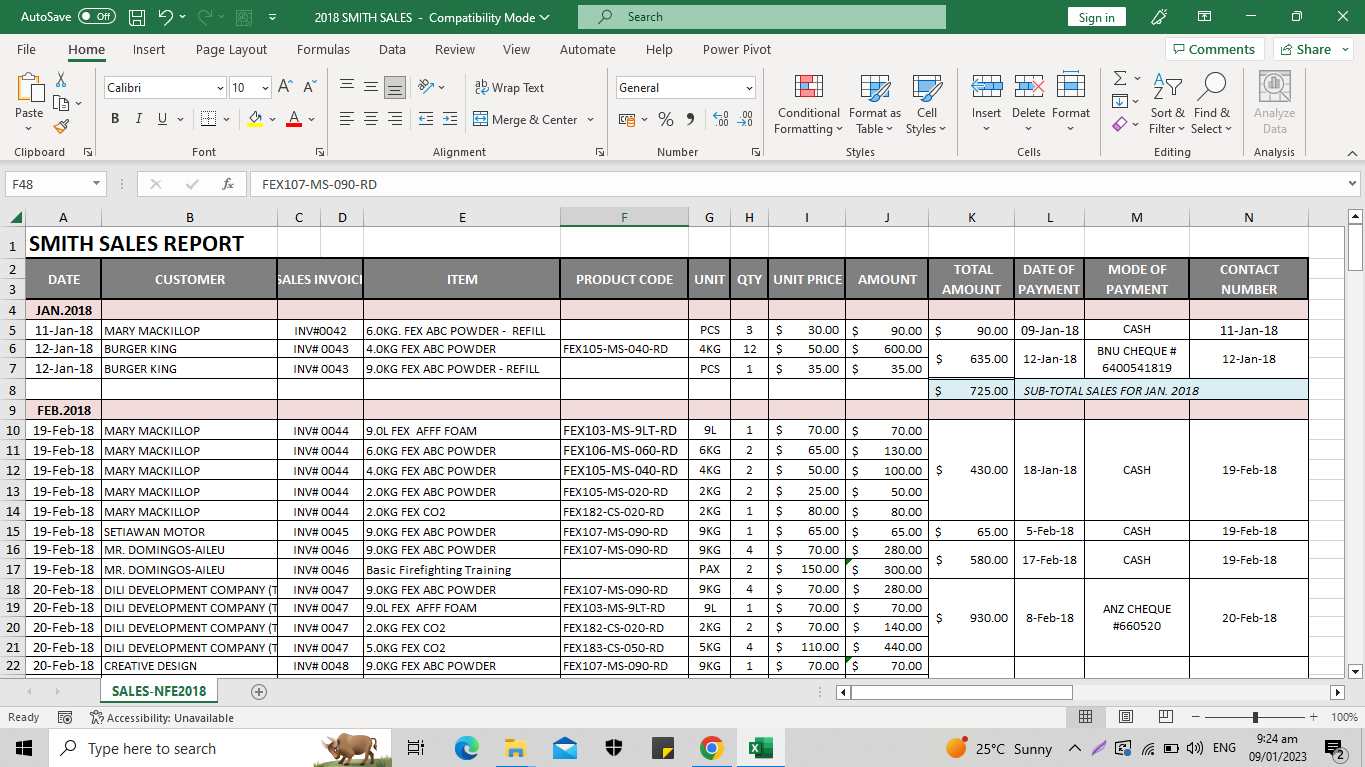Open the File menu

(x=26, y=49)
